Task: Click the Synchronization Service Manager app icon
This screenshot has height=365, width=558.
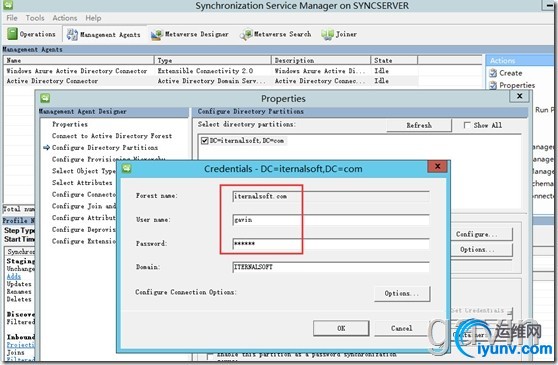Action: point(8,5)
